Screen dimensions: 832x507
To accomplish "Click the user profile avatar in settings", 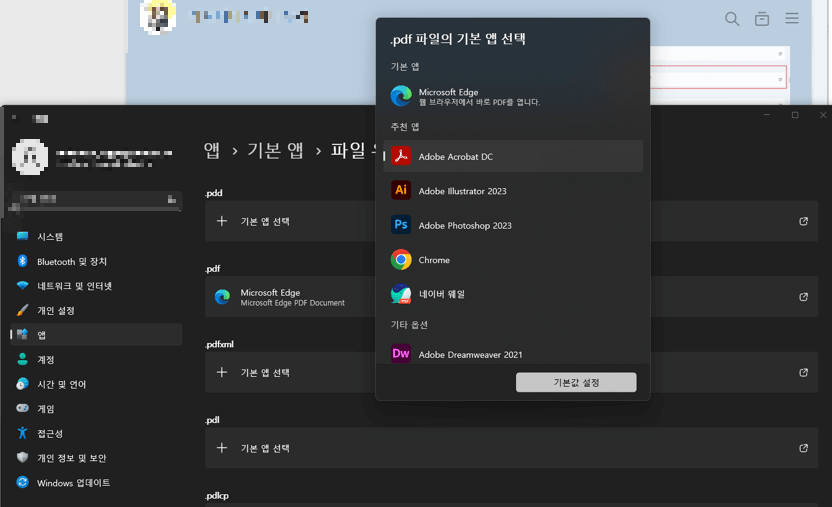I will [x=30, y=157].
